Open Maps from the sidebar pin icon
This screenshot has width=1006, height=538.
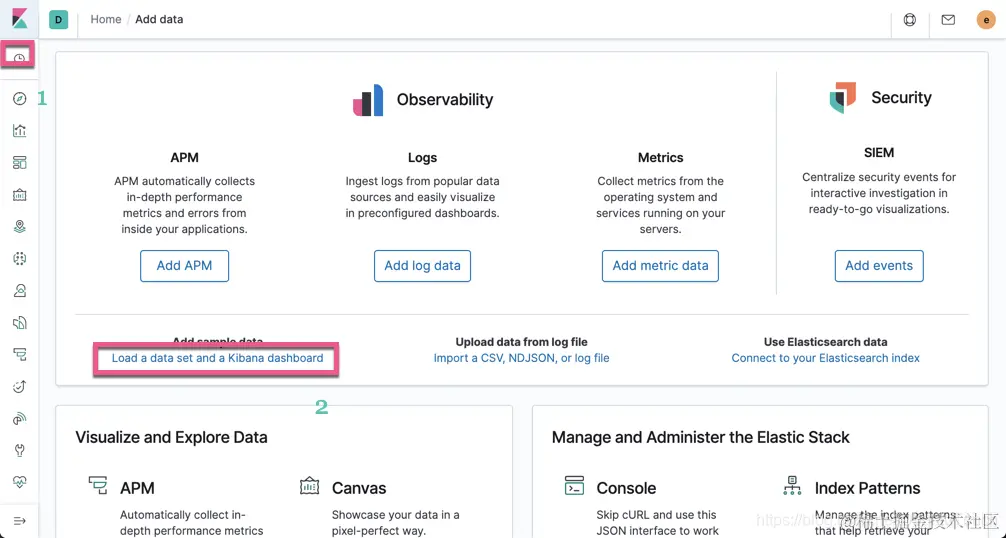coord(19,226)
